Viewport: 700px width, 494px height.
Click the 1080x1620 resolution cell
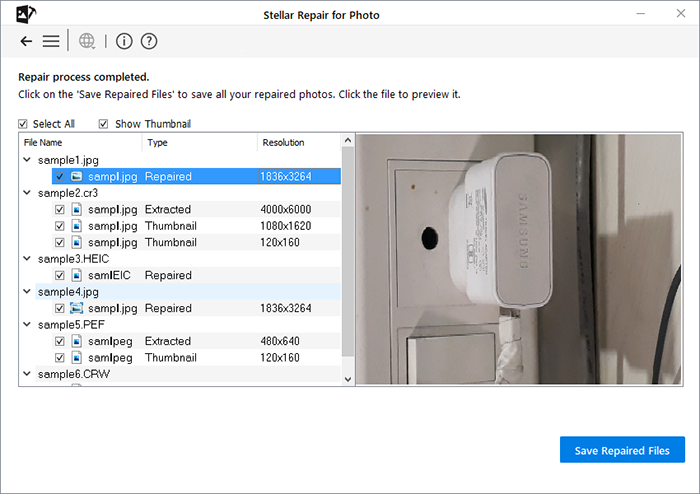coord(286,226)
